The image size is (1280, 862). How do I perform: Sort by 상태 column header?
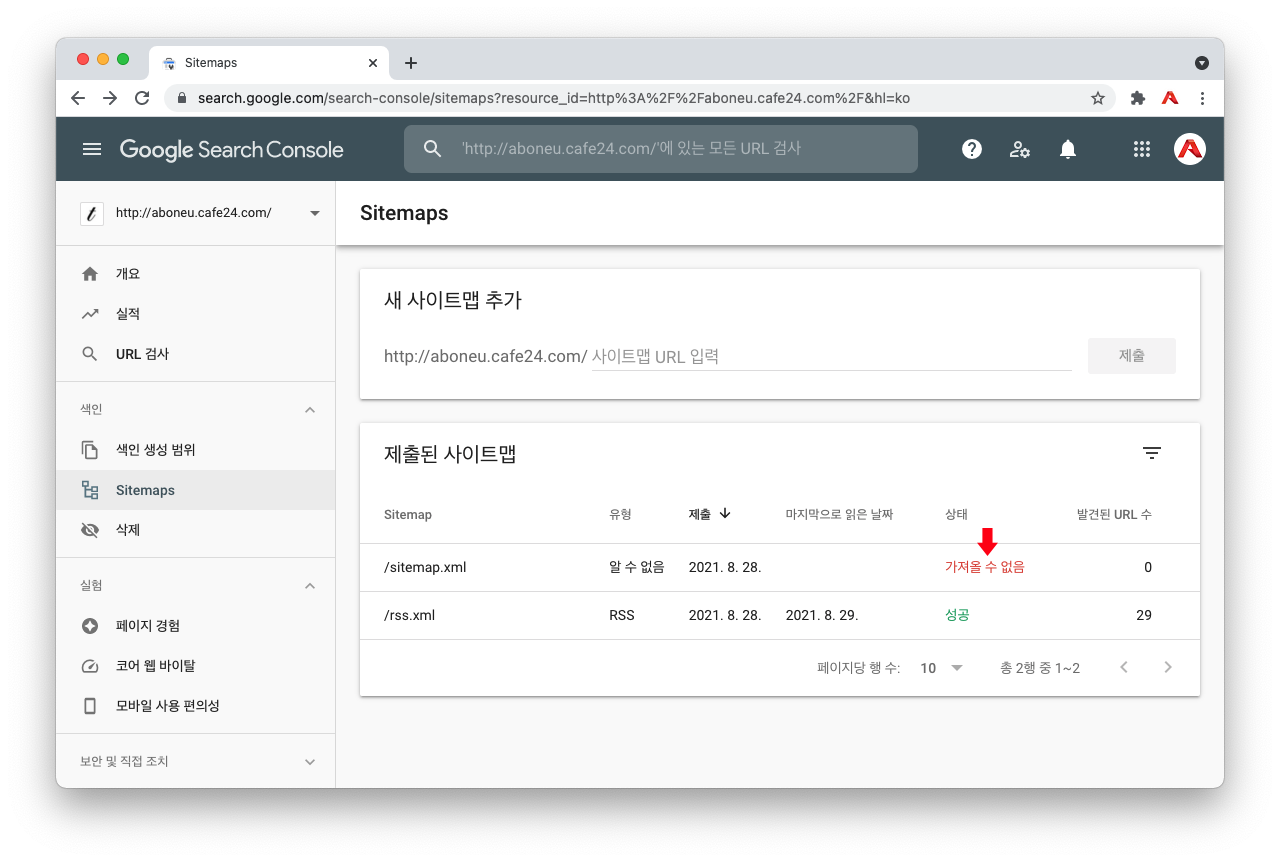[x=957, y=514]
